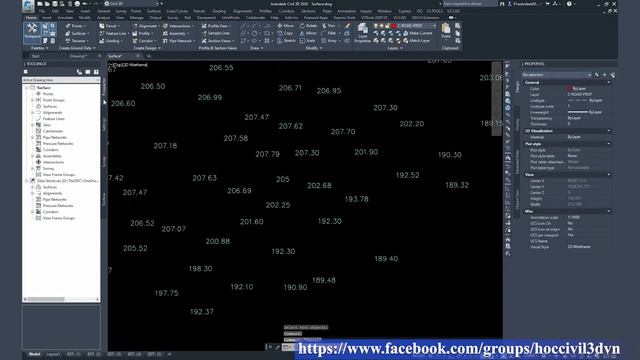Screen dimensions: 640x360
Task: Select Feature Lines in Toolspace tree
Action: pyautogui.click(x=53, y=119)
